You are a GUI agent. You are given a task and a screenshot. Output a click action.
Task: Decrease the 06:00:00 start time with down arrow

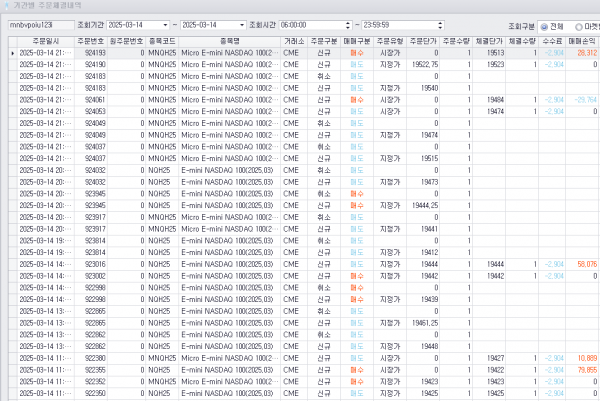(x=348, y=28)
